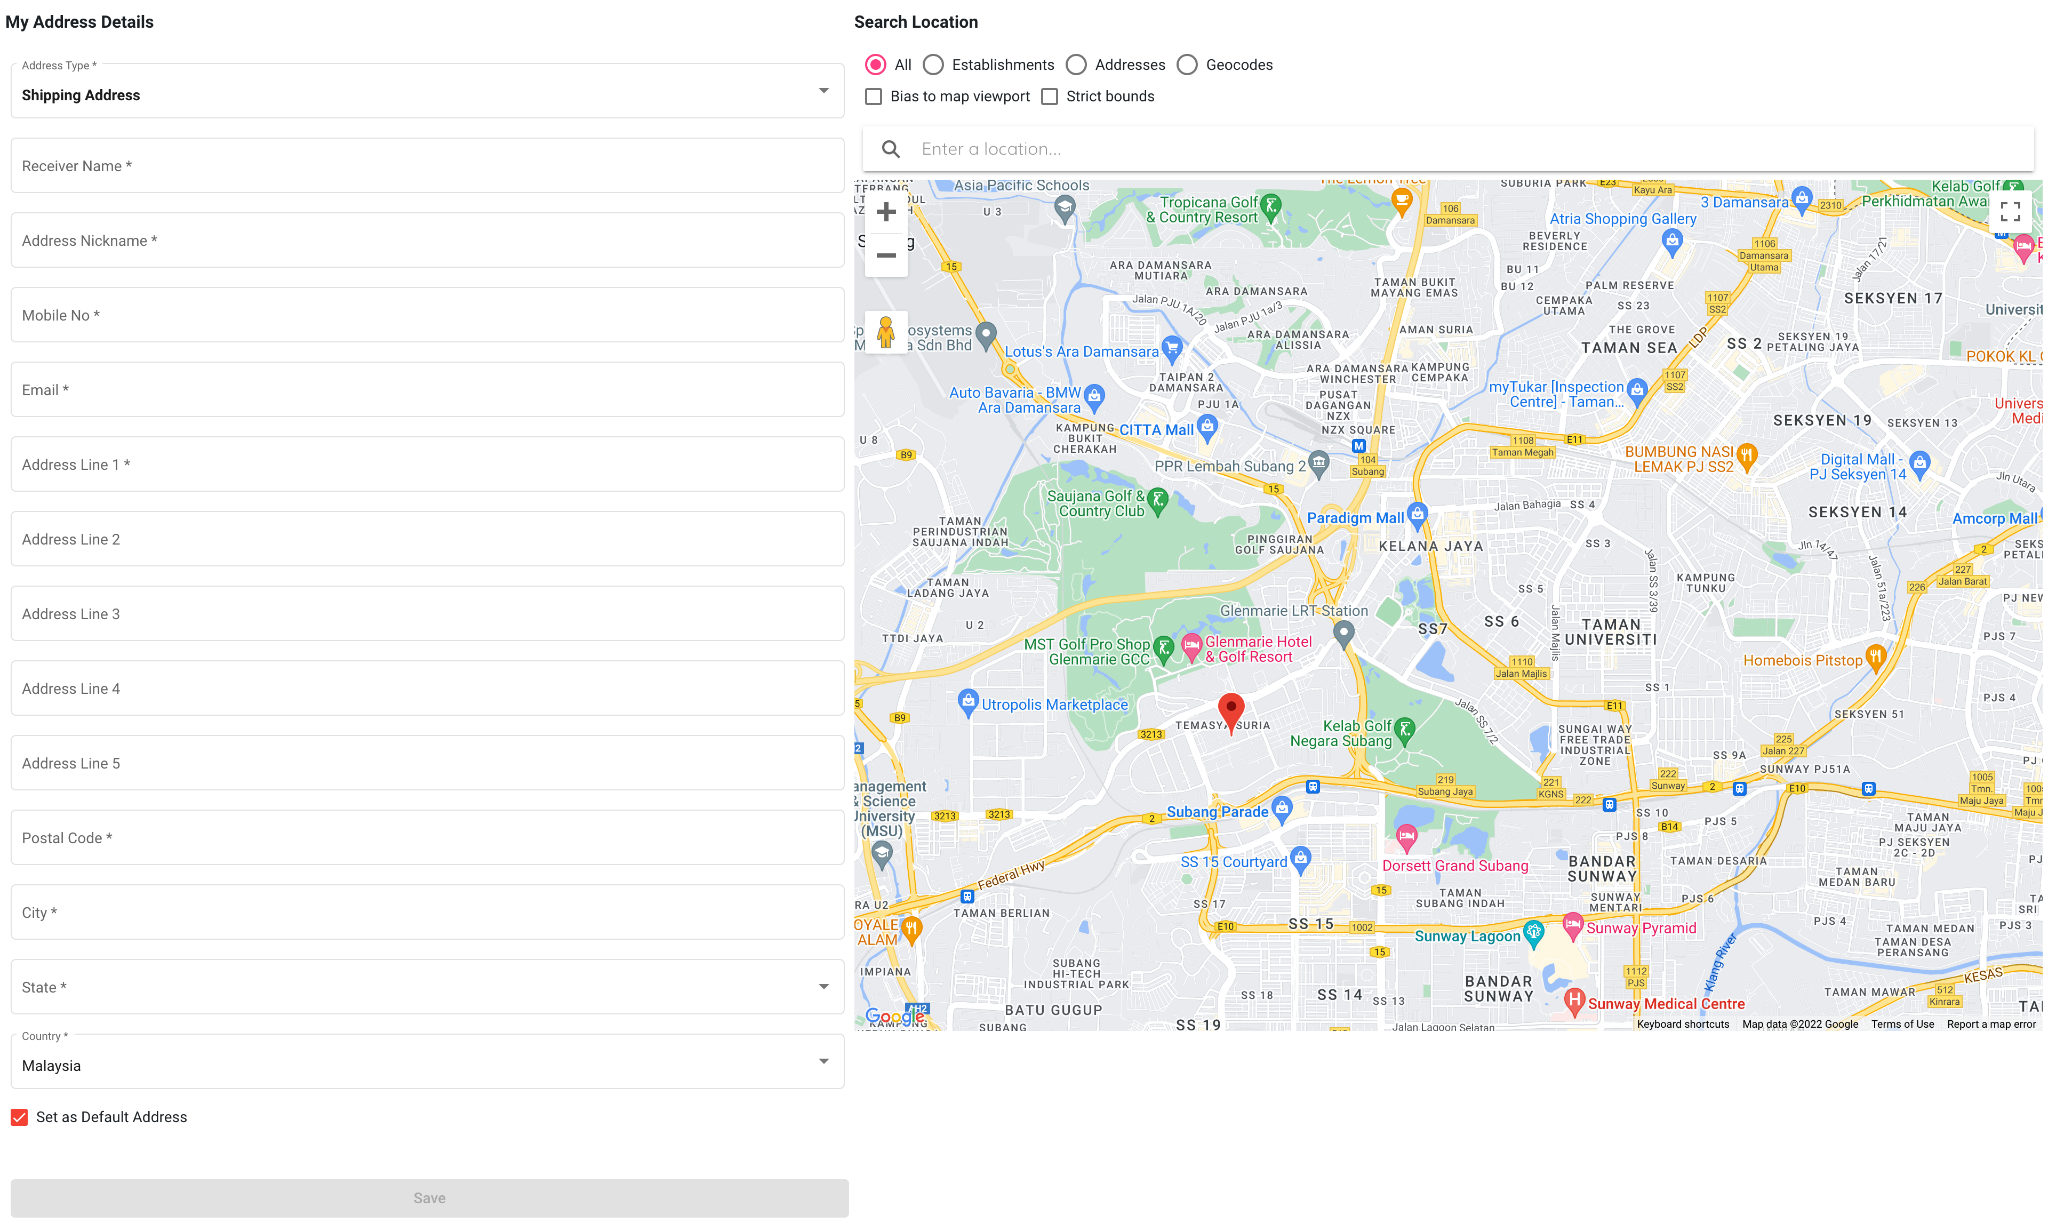Click the map zoom in plus button
Viewport: 2048px width, 1230px height.
click(x=886, y=212)
